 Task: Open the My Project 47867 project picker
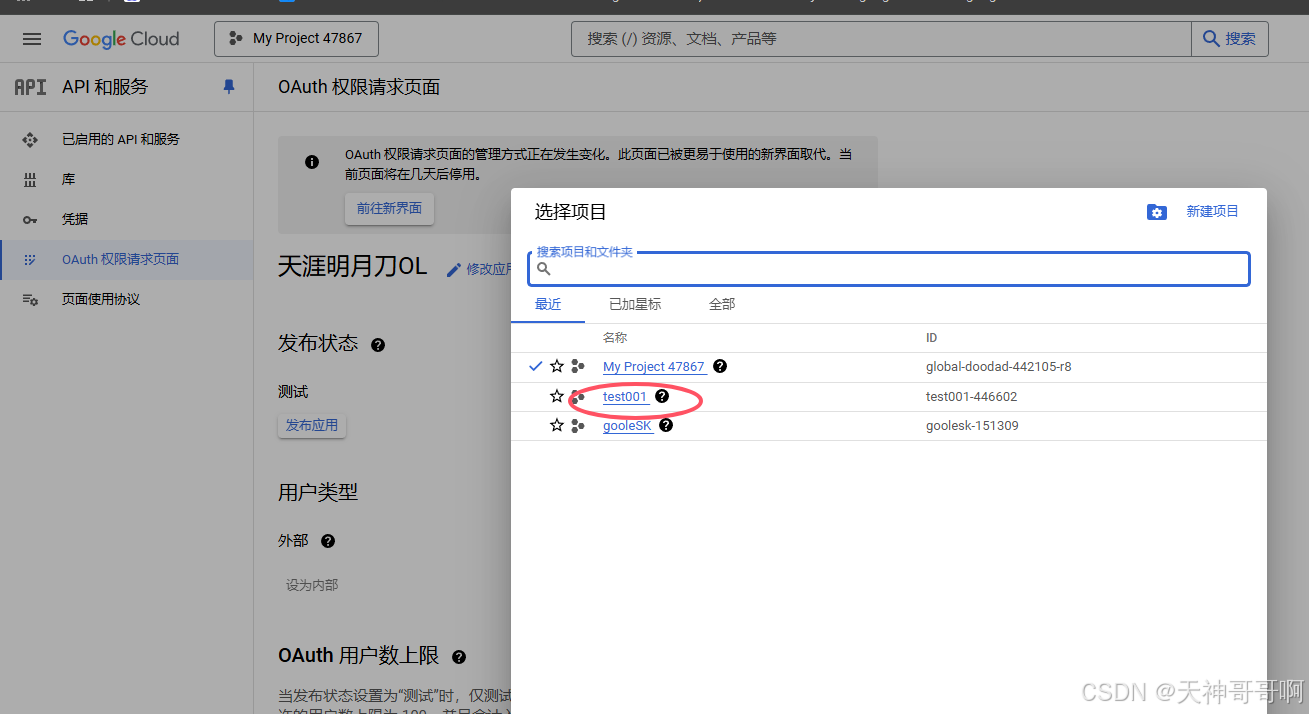[x=296, y=39]
